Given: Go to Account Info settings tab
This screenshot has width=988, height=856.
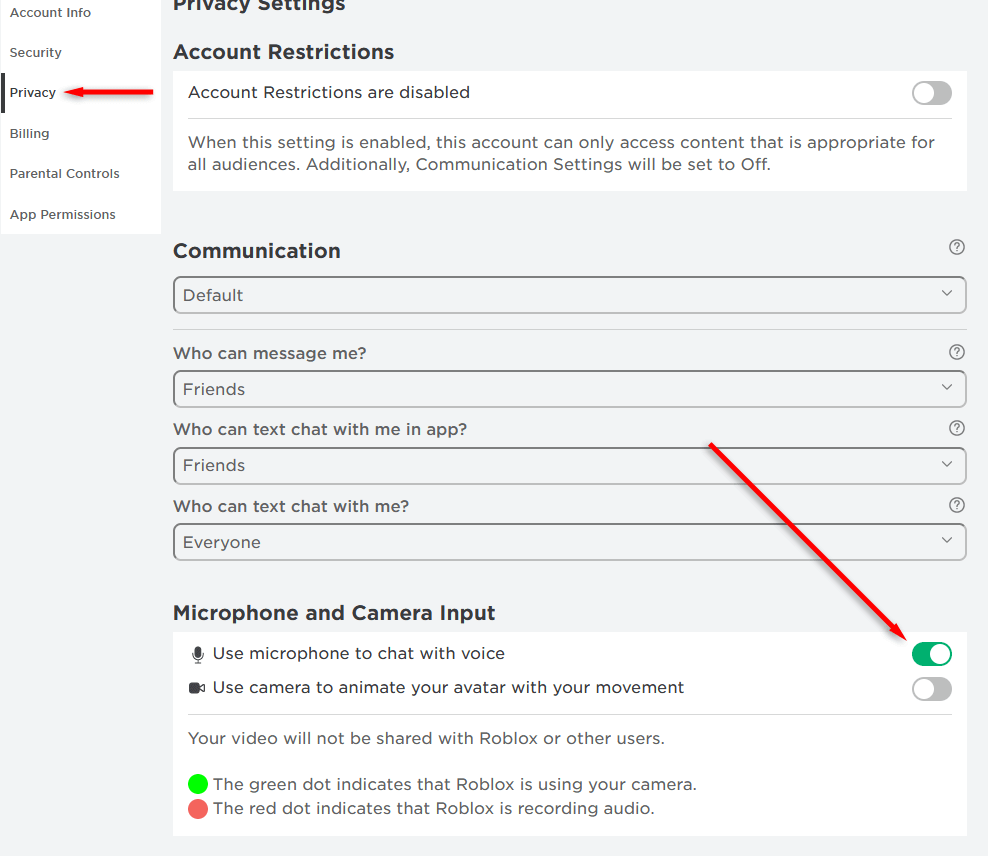Looking at the screenshot, I should point(50,13).
